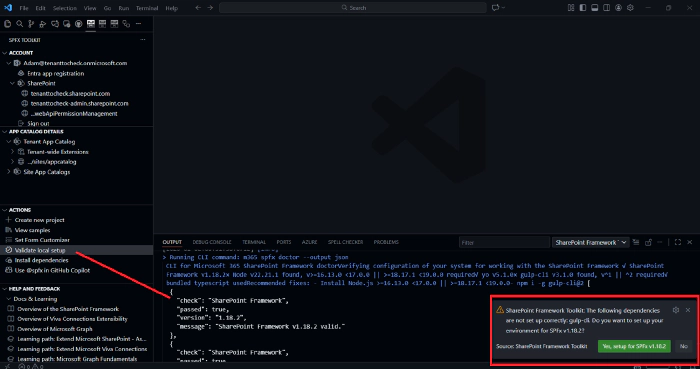Select the active SPFx Toolkit view icon
700x369 pixels.
click(x=91, y=24)
